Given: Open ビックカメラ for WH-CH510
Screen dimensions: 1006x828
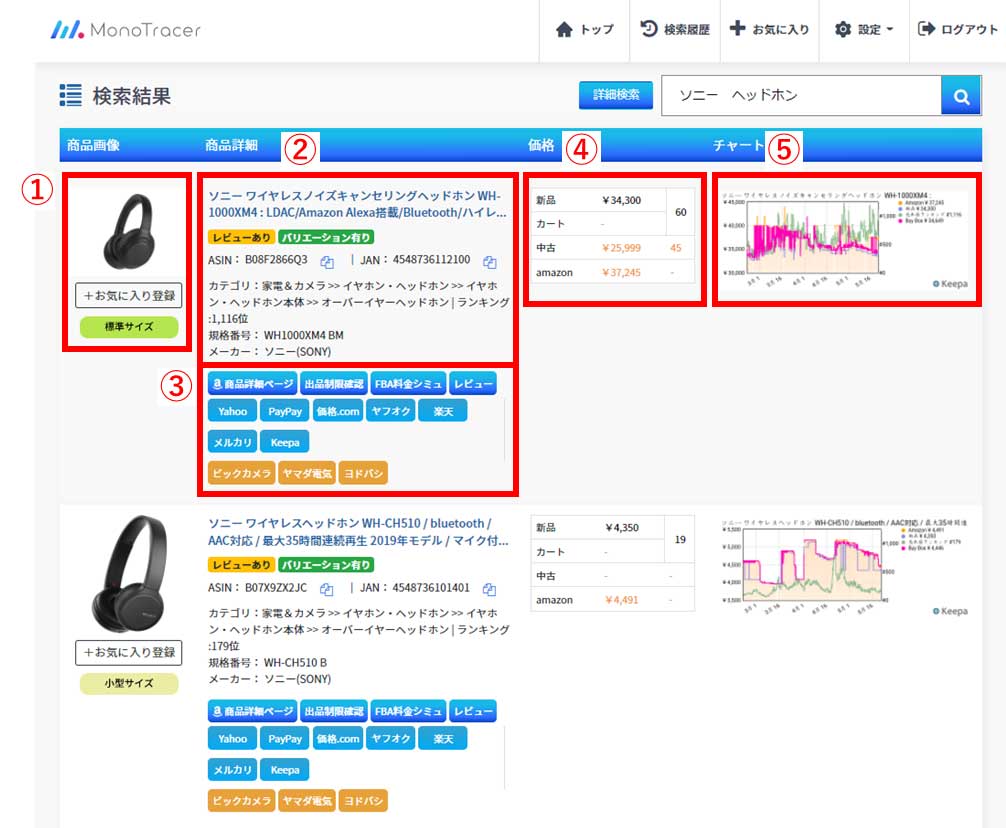Looking at the screenshot, I should (242, 800).
